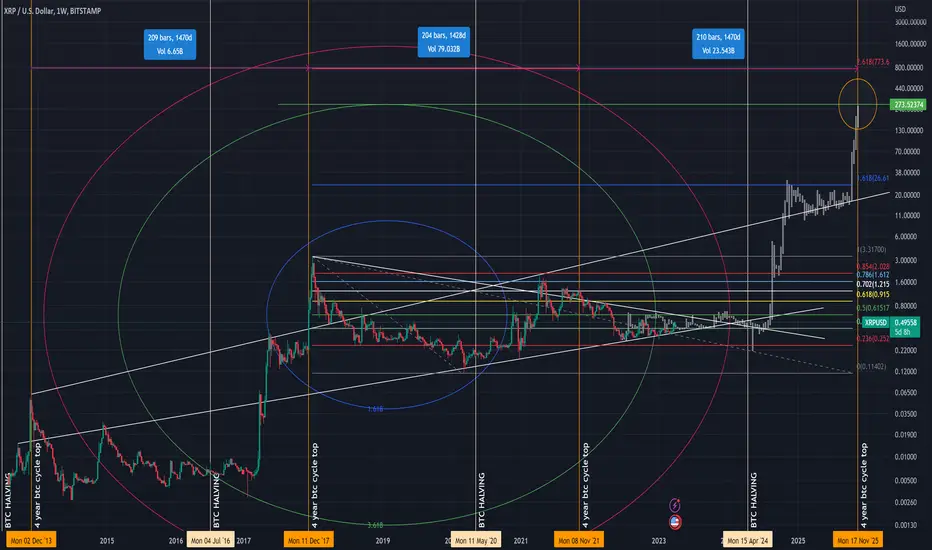Click the 38.00000 price axis label
The width and height of the screenshot is (932, 550).
click(909, 173)
